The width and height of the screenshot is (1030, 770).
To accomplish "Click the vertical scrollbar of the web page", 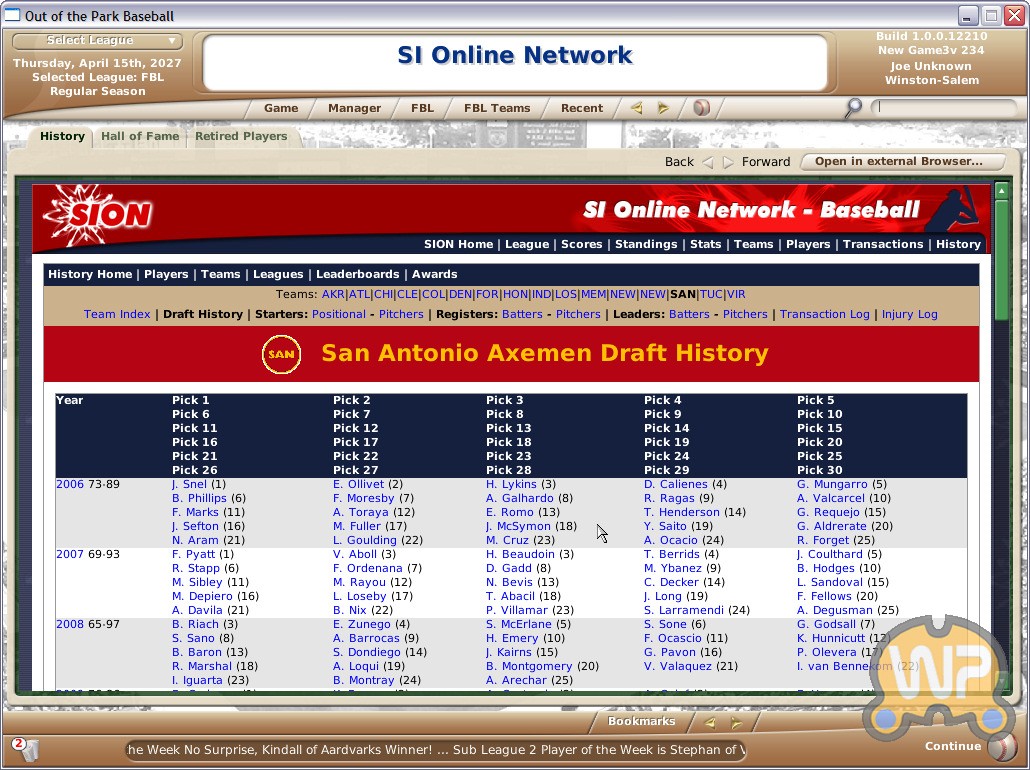I will pos(1001,400).
